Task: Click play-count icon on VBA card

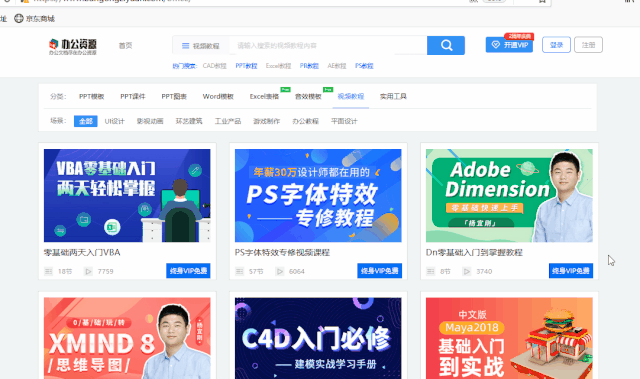Action: click(x=88, y=271)
